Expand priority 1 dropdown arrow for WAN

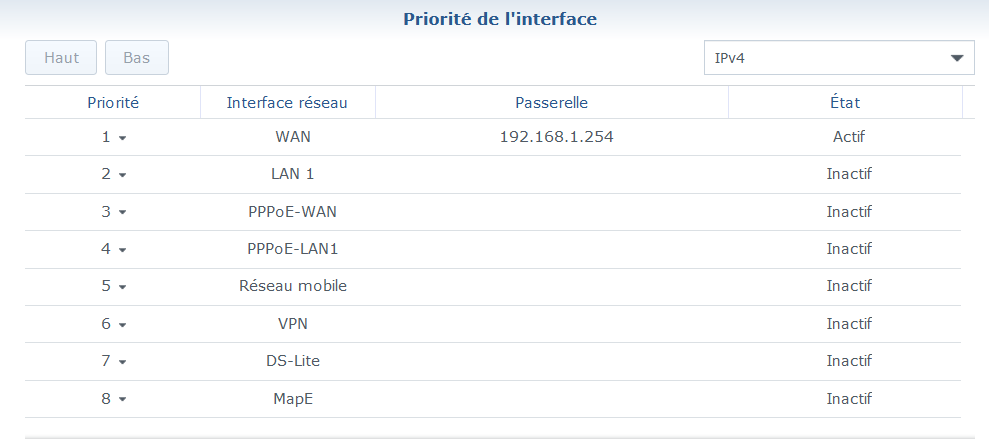tap(122, 138)
